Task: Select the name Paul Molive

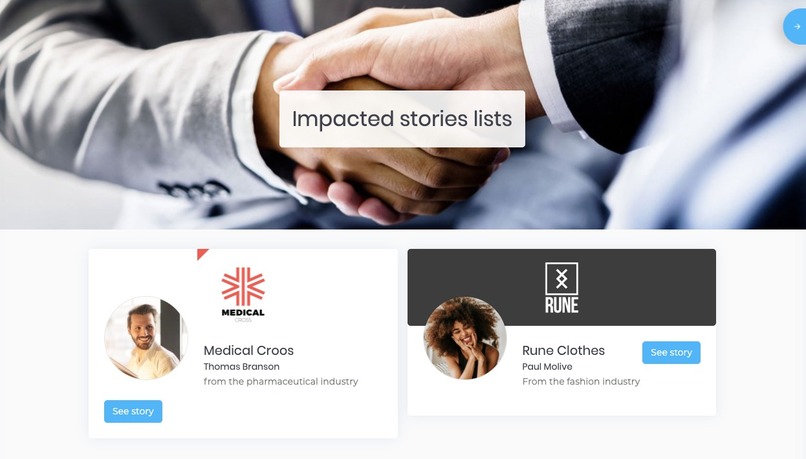Action: tap(547, 366)
